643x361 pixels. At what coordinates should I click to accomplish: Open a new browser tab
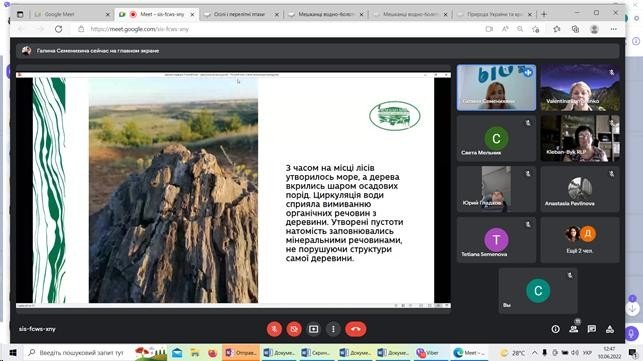(544, 14)
